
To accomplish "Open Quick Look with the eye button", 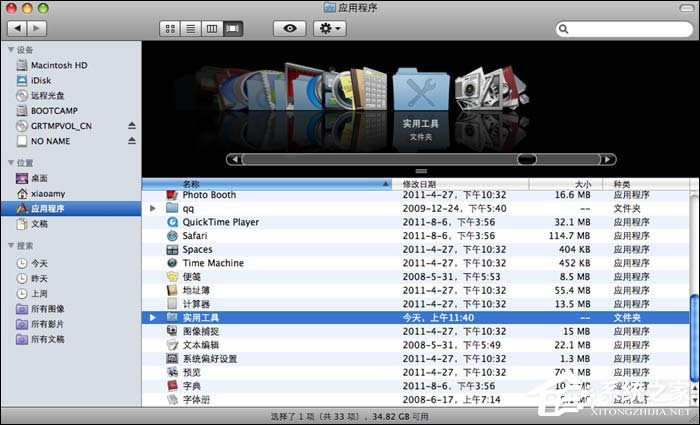I will [290, 29].
